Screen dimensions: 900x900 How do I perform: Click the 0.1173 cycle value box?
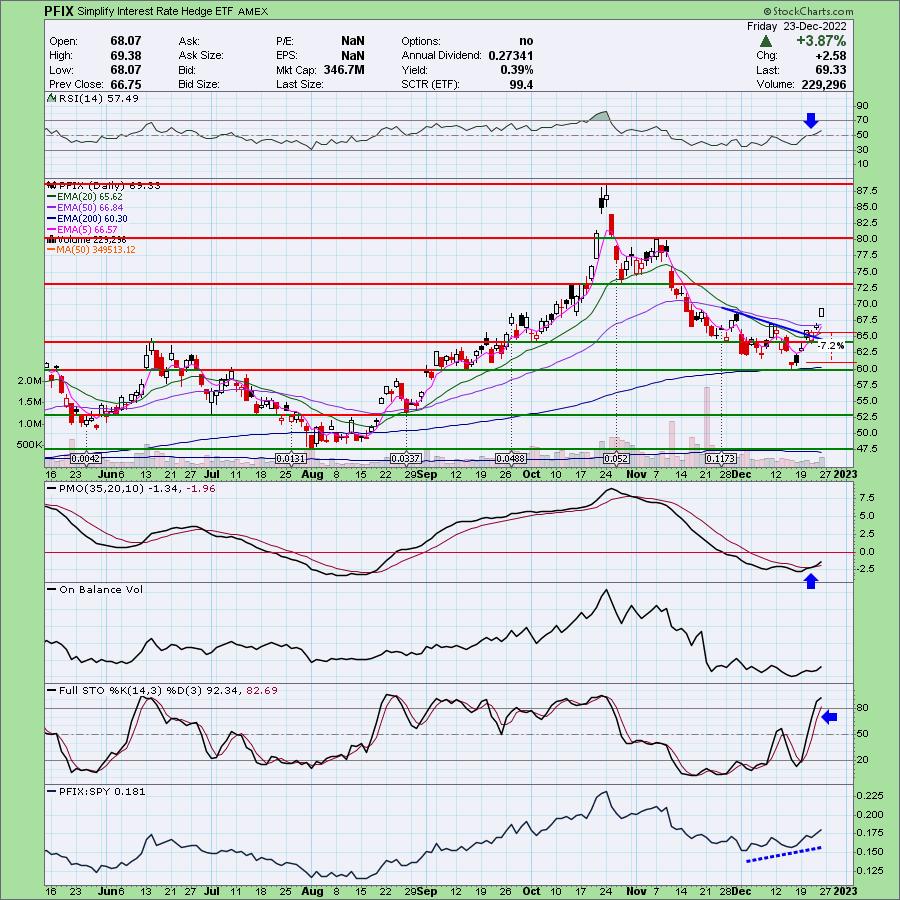[721, 459]
